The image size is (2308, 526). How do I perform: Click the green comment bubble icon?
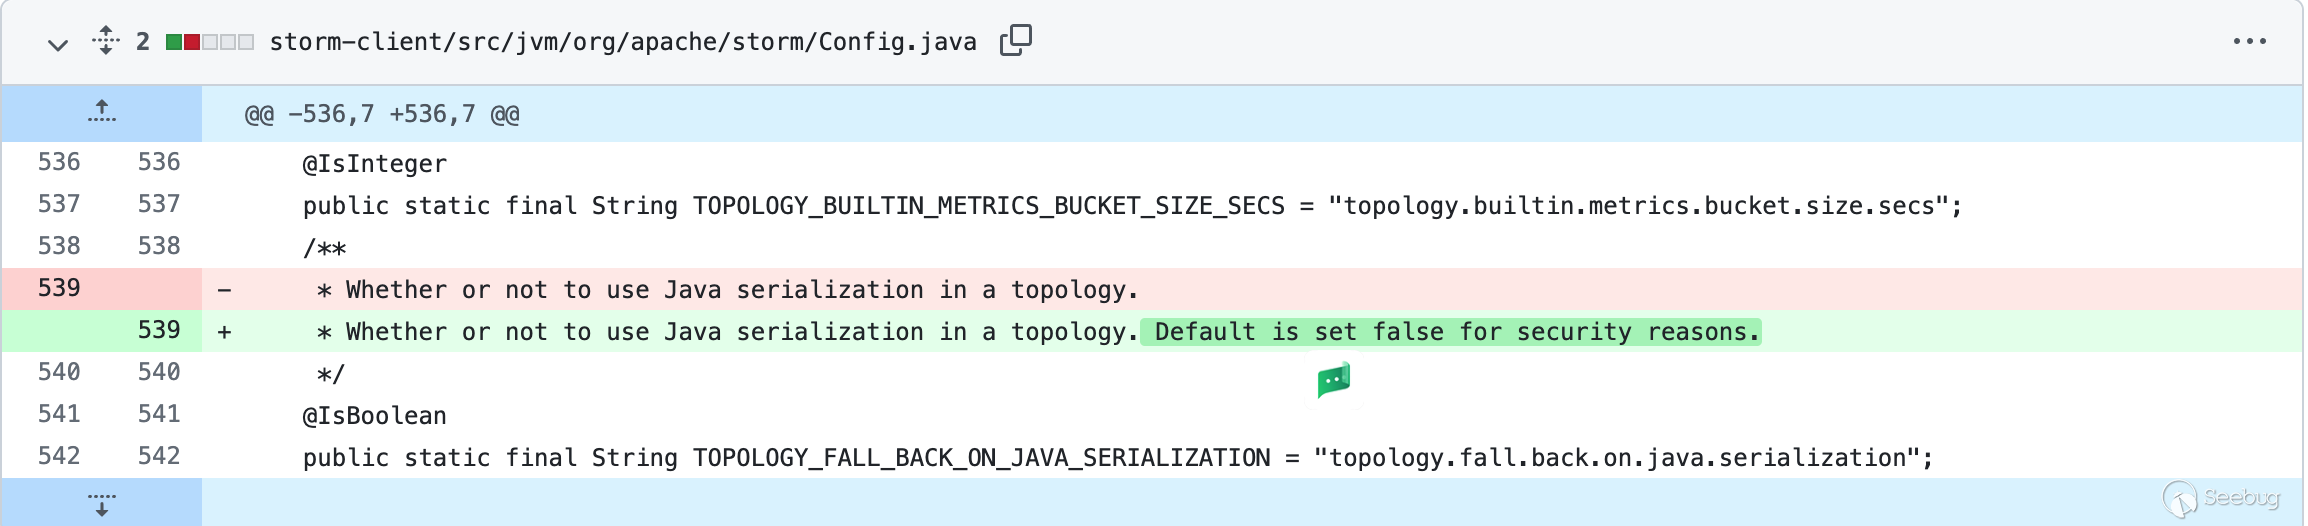[1334, 381]
